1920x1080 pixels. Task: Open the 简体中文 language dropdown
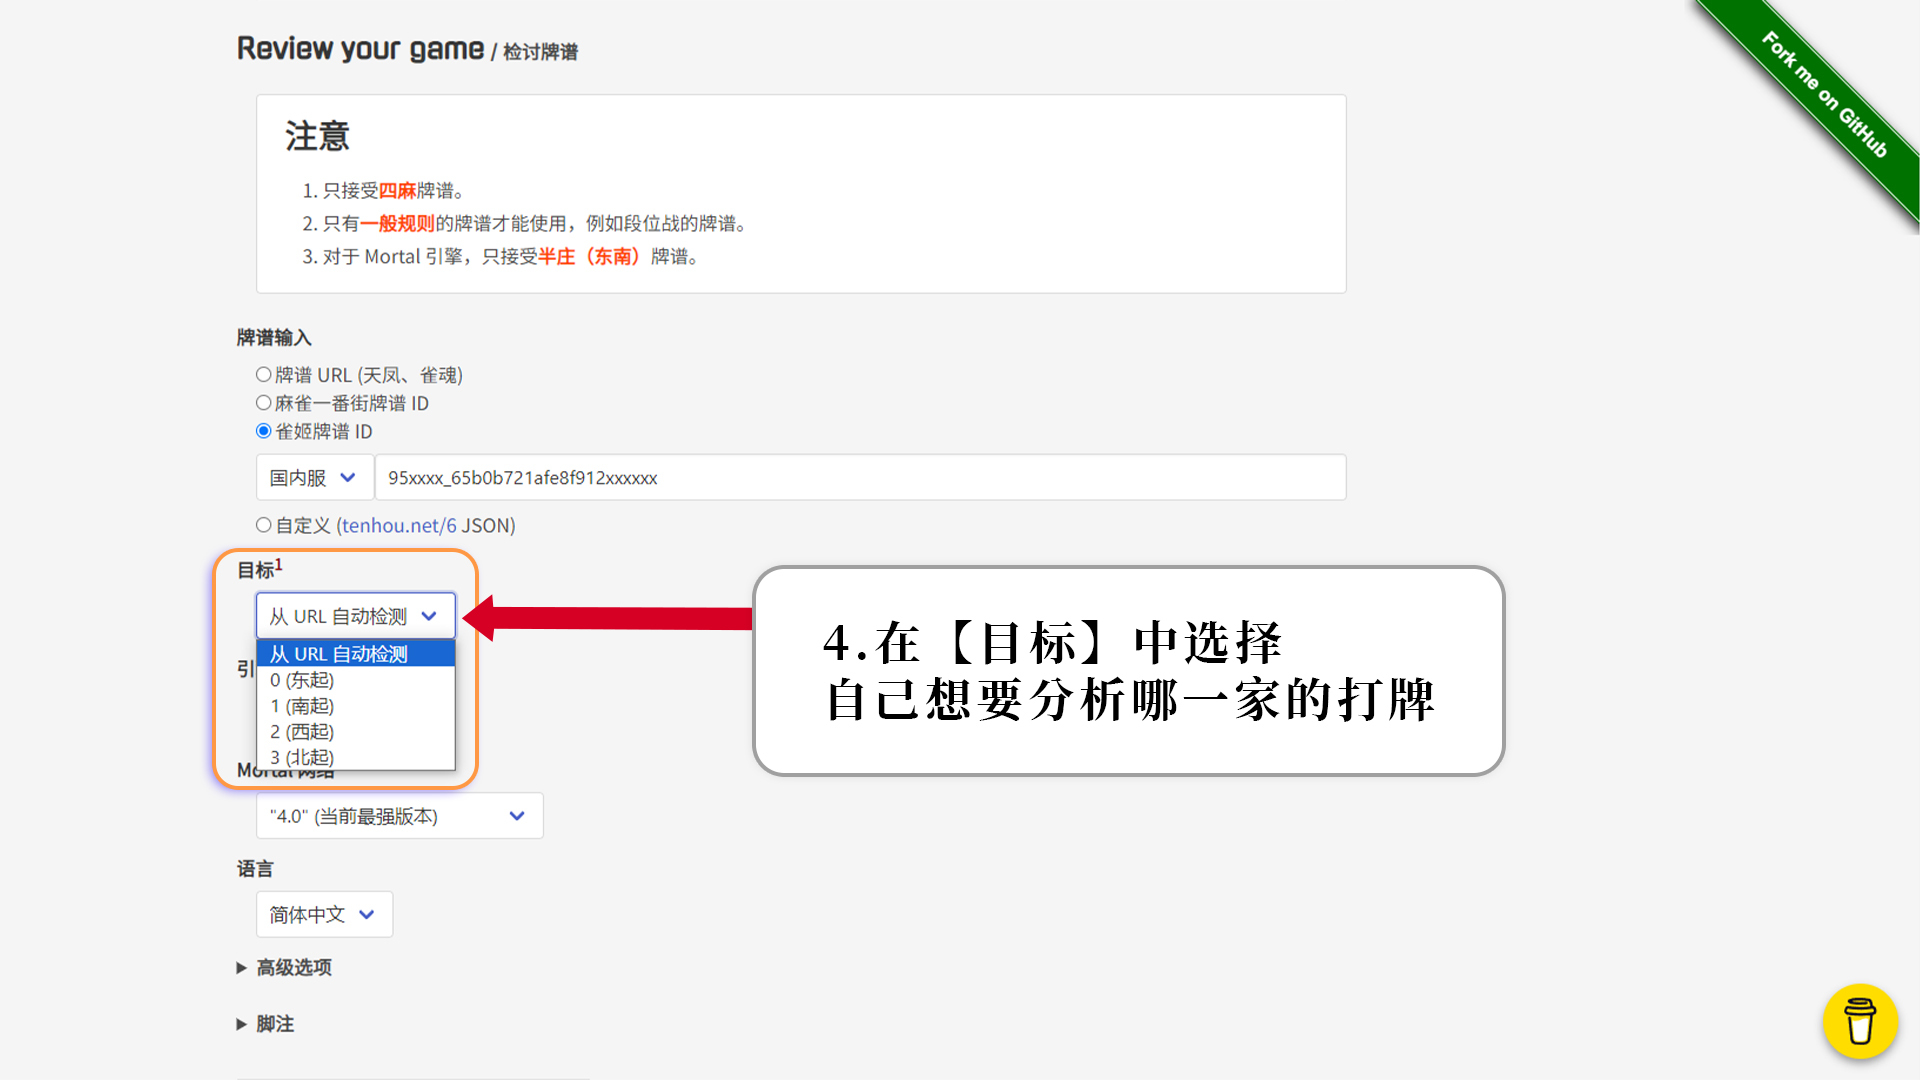click(x=324, y=914)
